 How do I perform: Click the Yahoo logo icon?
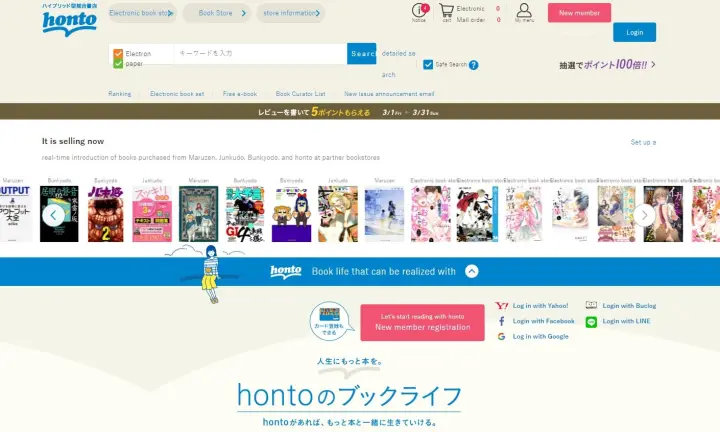[x=501, y=306]
